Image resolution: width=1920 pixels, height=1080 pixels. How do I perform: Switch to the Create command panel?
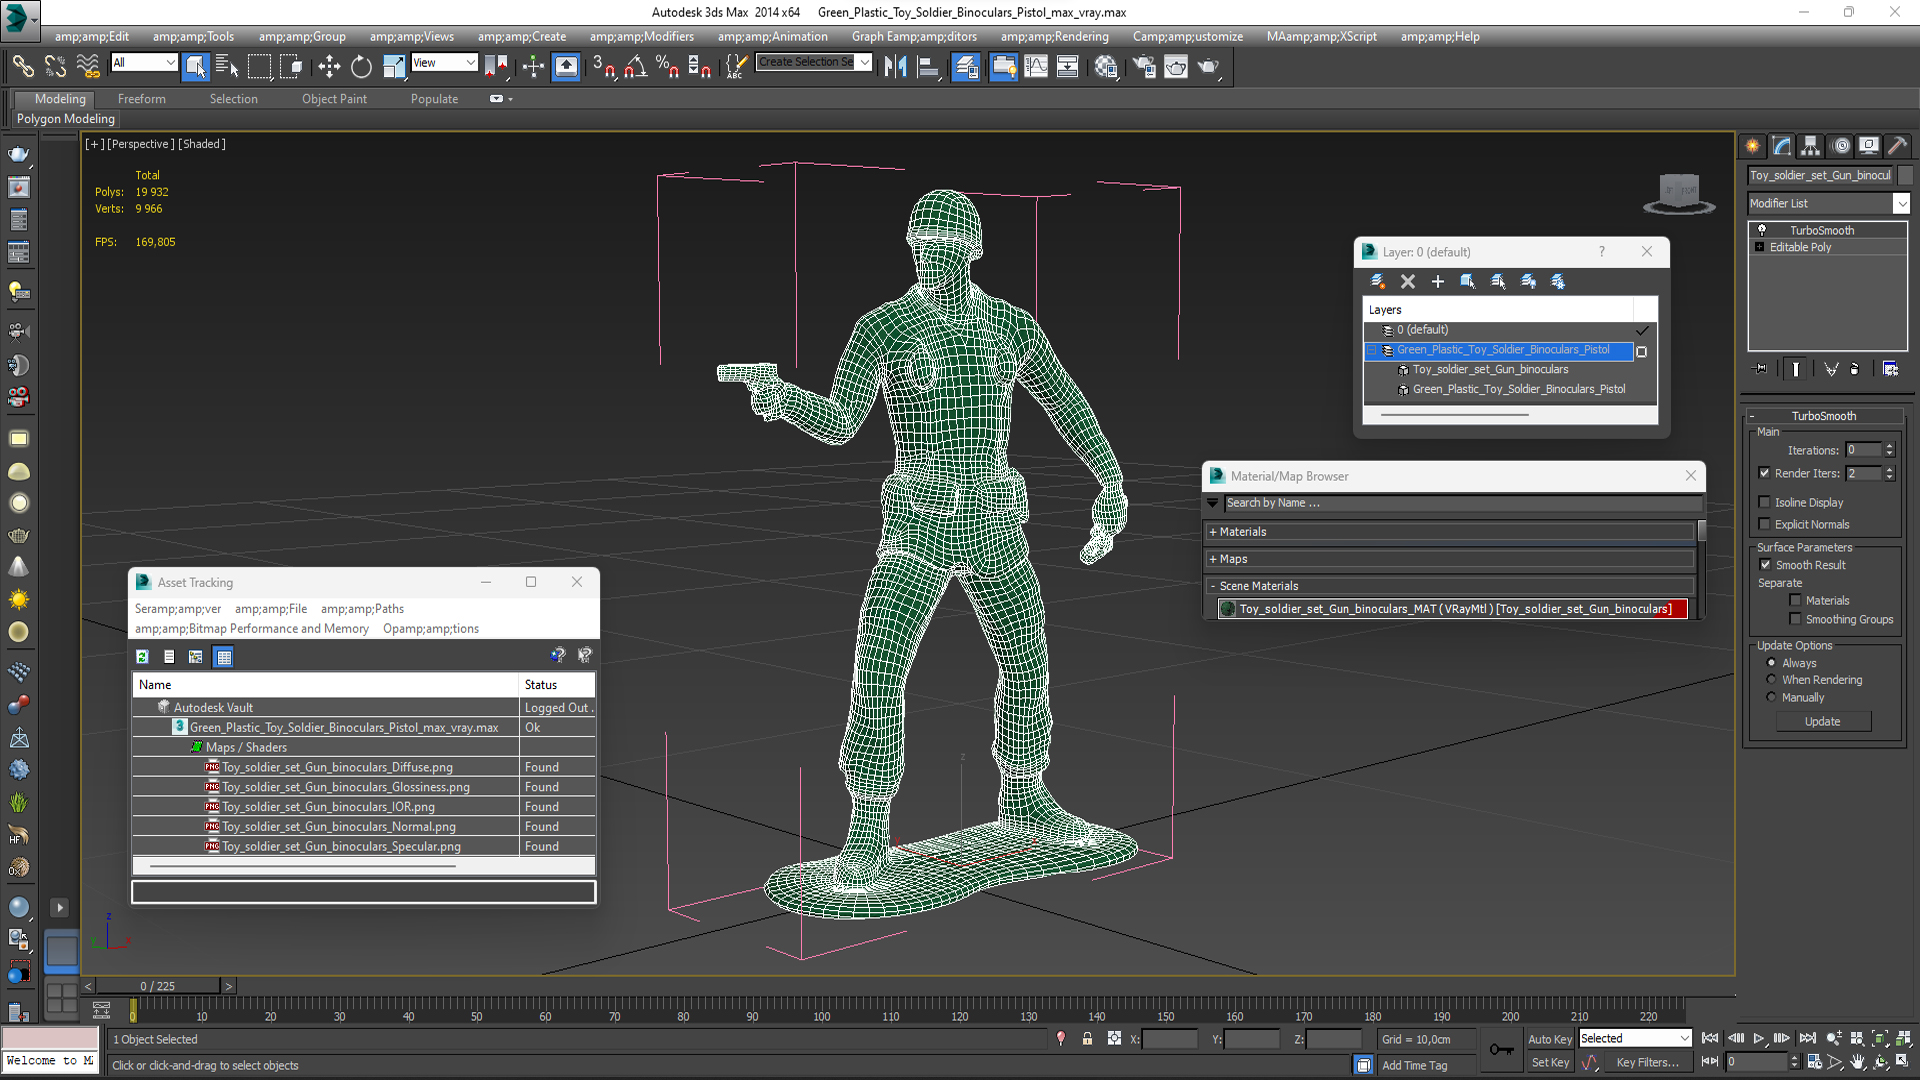point(1753,146)
